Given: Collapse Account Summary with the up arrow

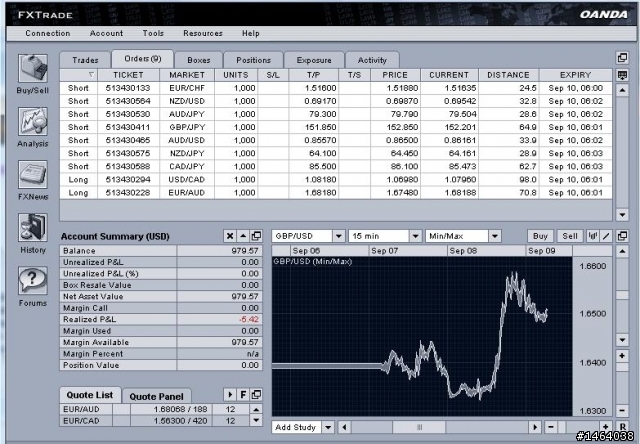Looking at the screenshot, I should (243, 236).
